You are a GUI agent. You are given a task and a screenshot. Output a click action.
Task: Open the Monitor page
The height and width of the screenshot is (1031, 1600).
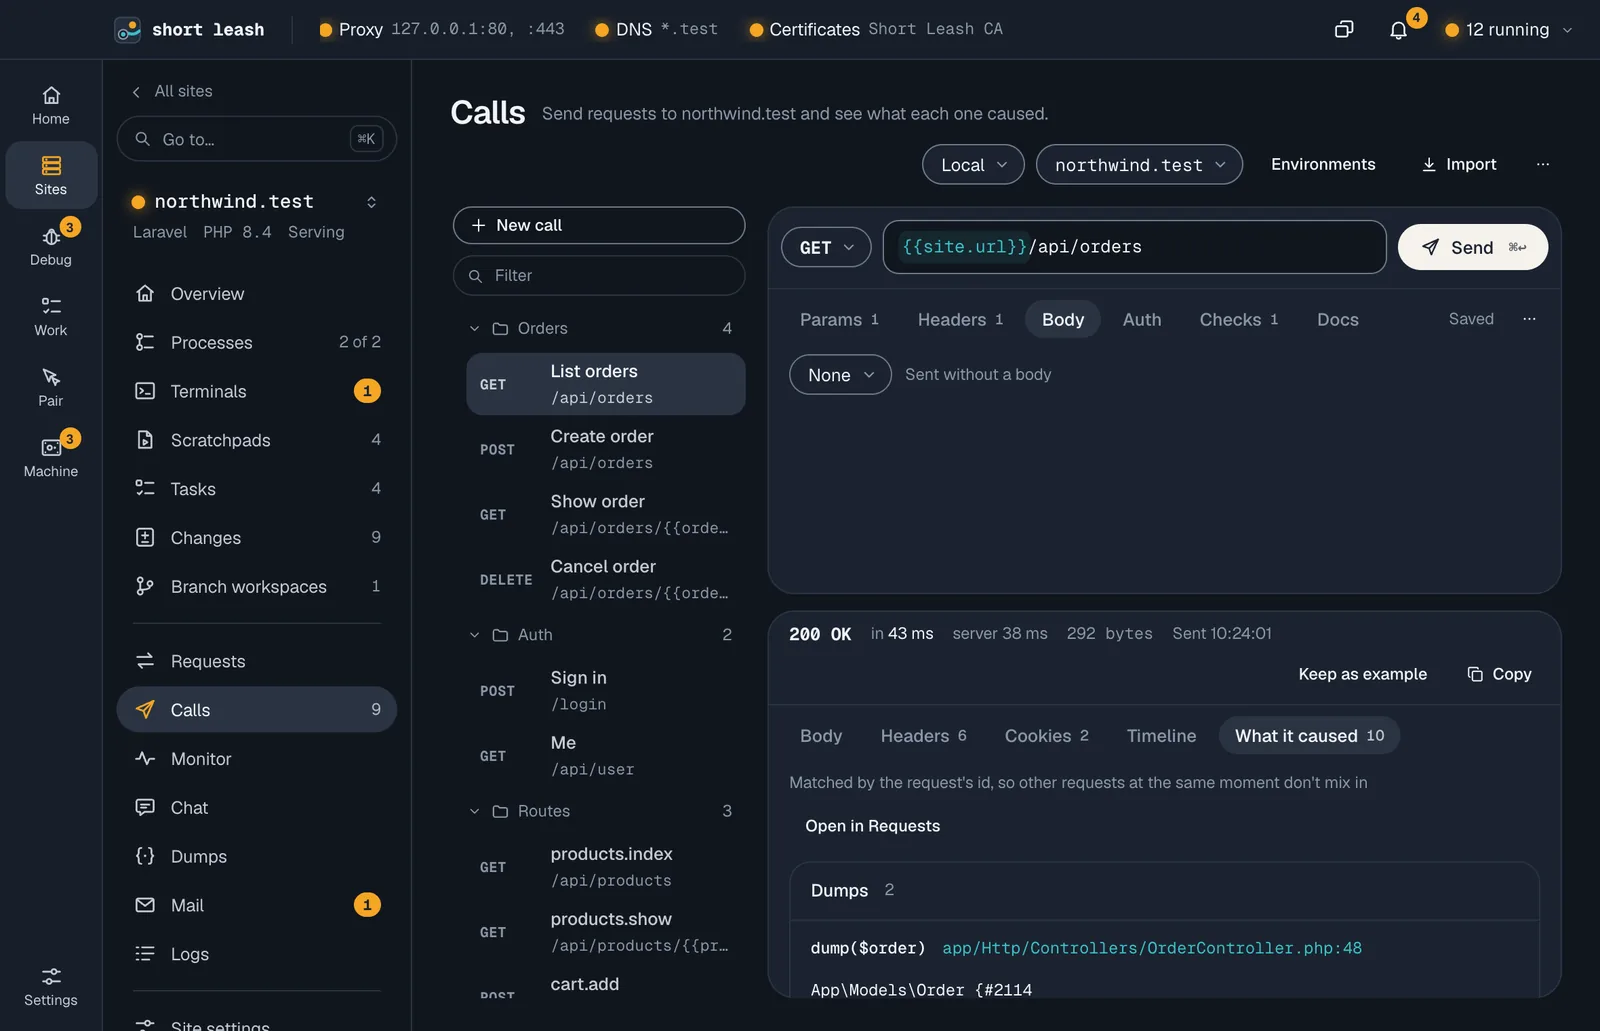click(257, 759)
